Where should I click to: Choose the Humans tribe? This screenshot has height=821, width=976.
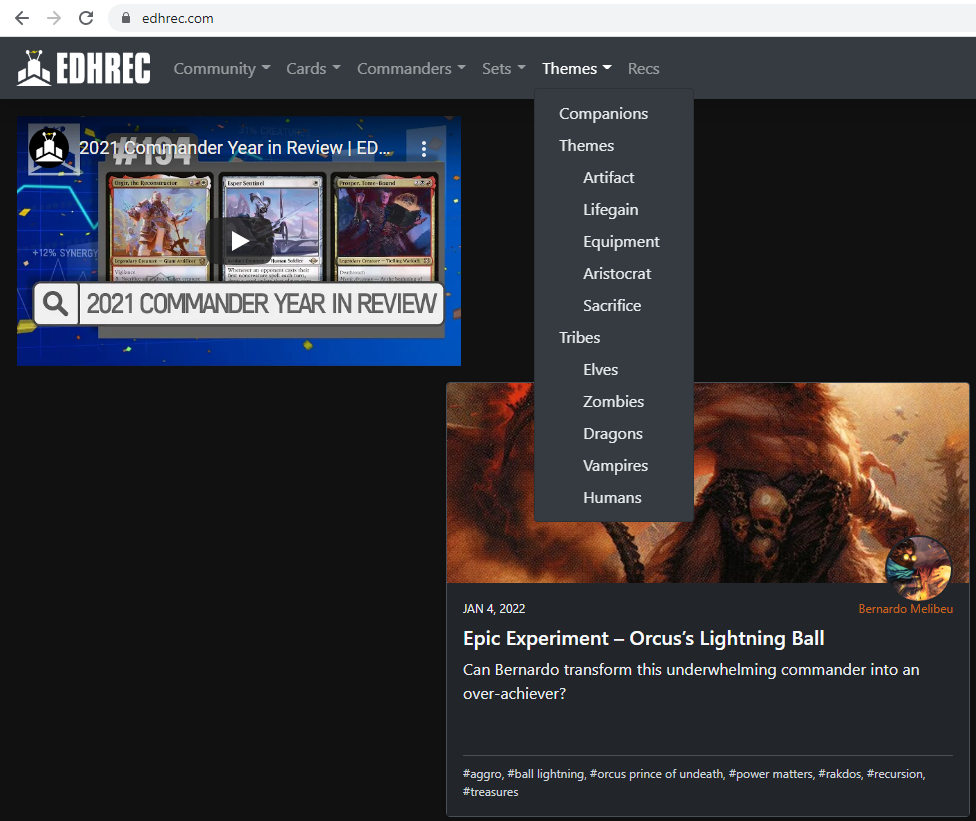pyautogui.click(x=612, y=497)
